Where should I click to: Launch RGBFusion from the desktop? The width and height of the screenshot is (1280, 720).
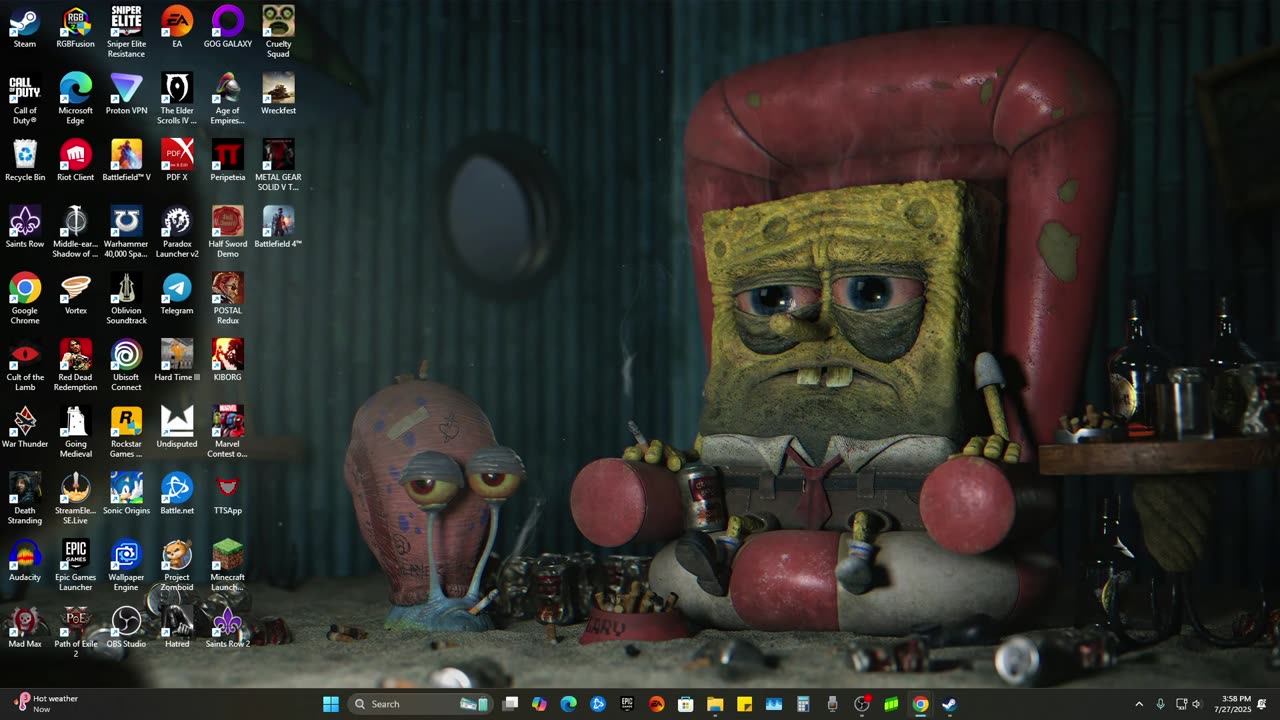pos(76,27)
